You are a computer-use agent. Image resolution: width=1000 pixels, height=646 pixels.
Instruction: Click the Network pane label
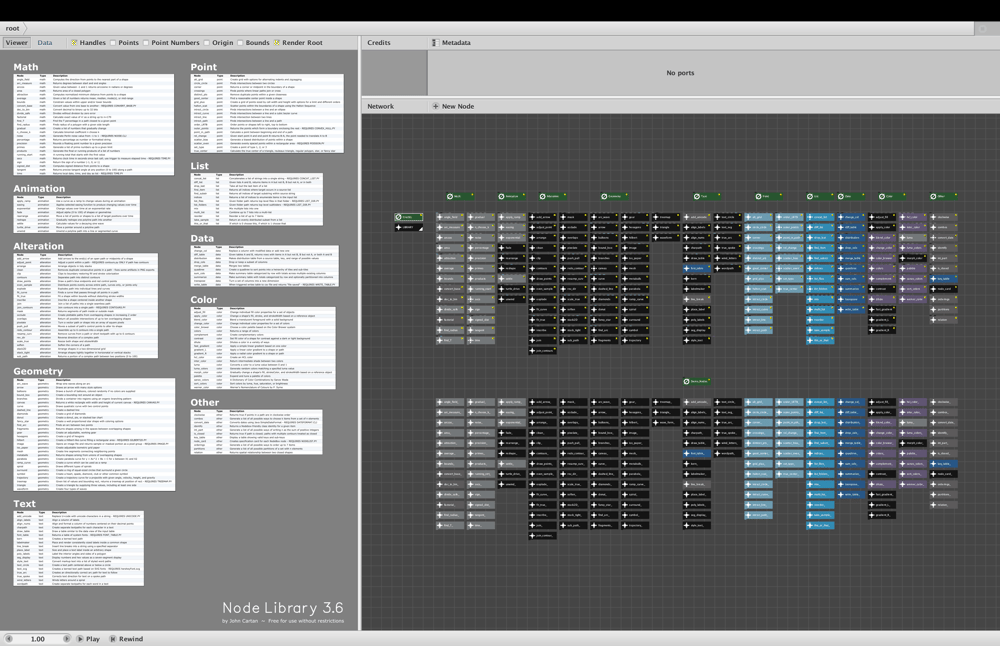380,106
